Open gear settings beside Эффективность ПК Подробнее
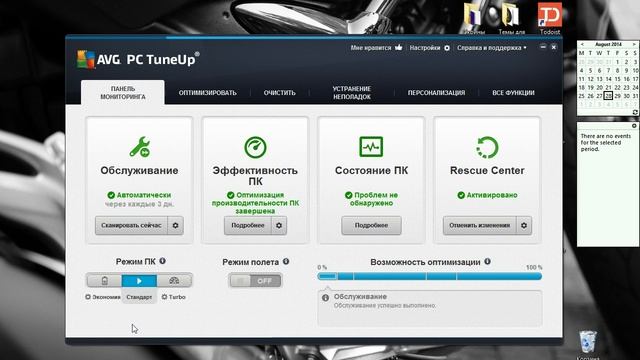The width and height of the screenshot is (640, 360). pos(279,225)
